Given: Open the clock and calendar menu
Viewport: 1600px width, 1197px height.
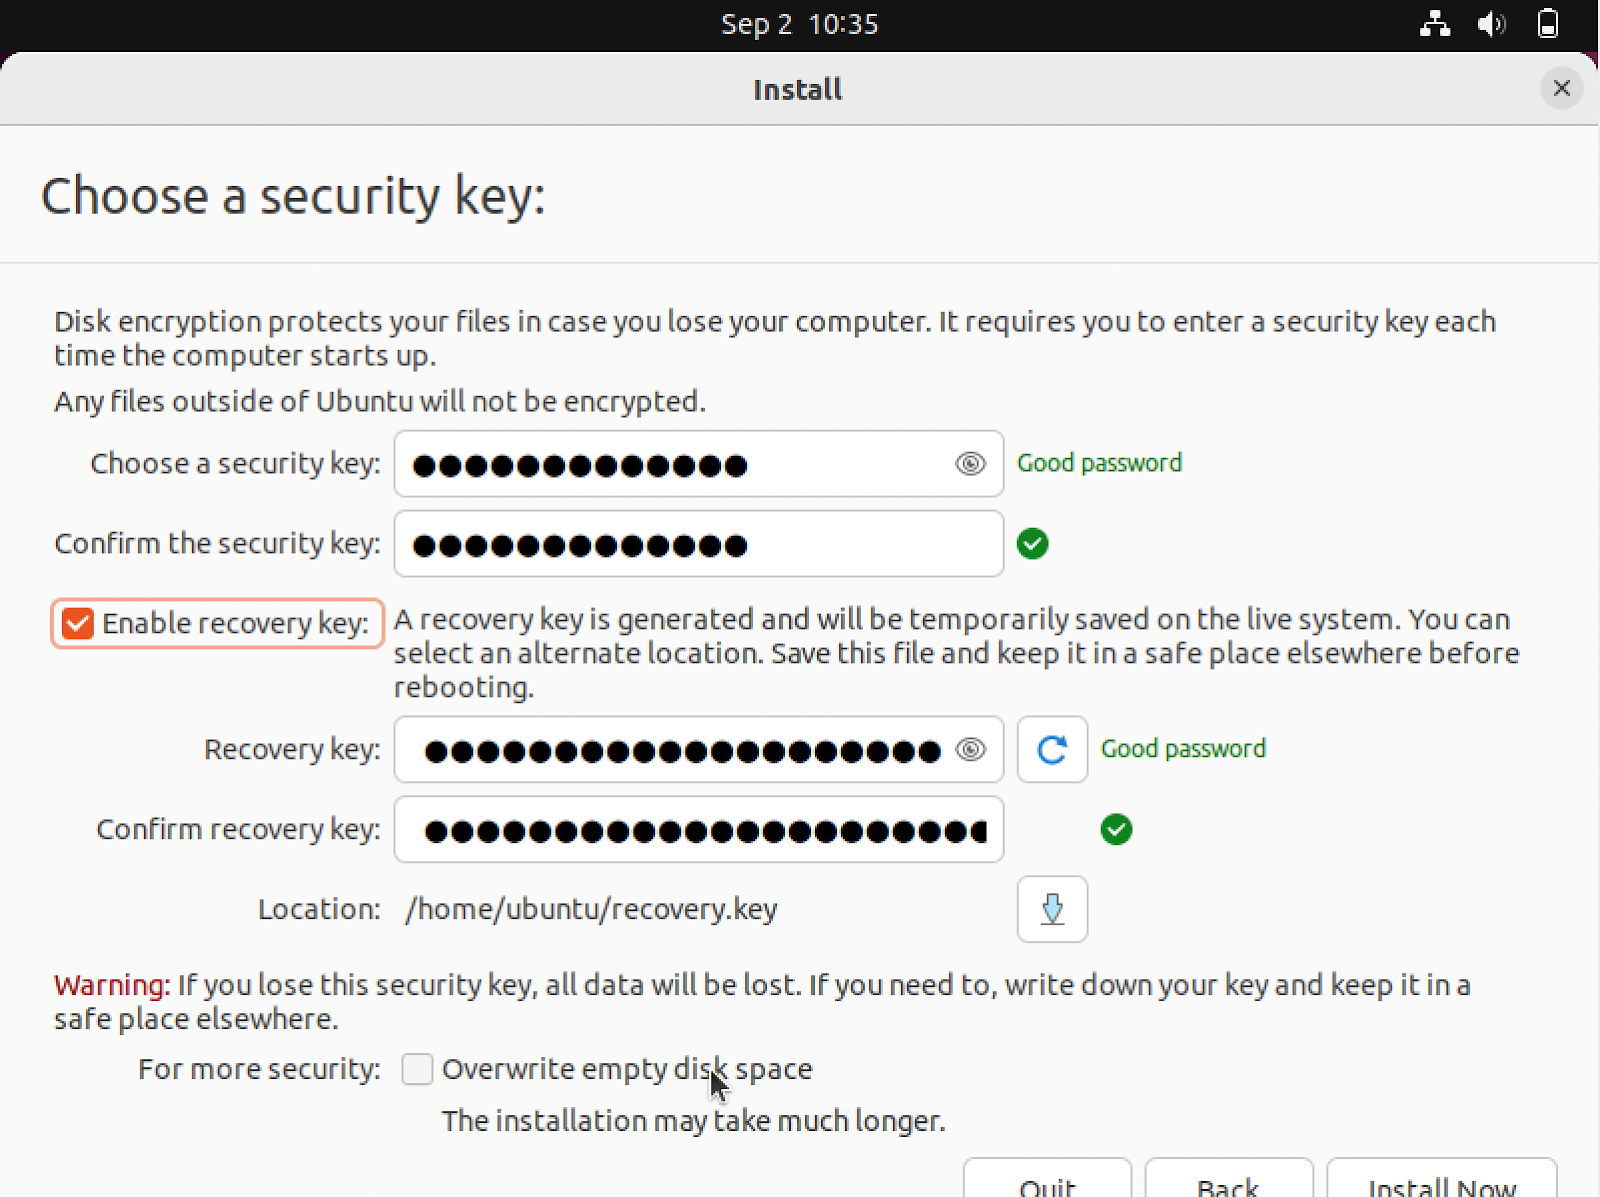Looking at the screenshot, I should point(799,24).
